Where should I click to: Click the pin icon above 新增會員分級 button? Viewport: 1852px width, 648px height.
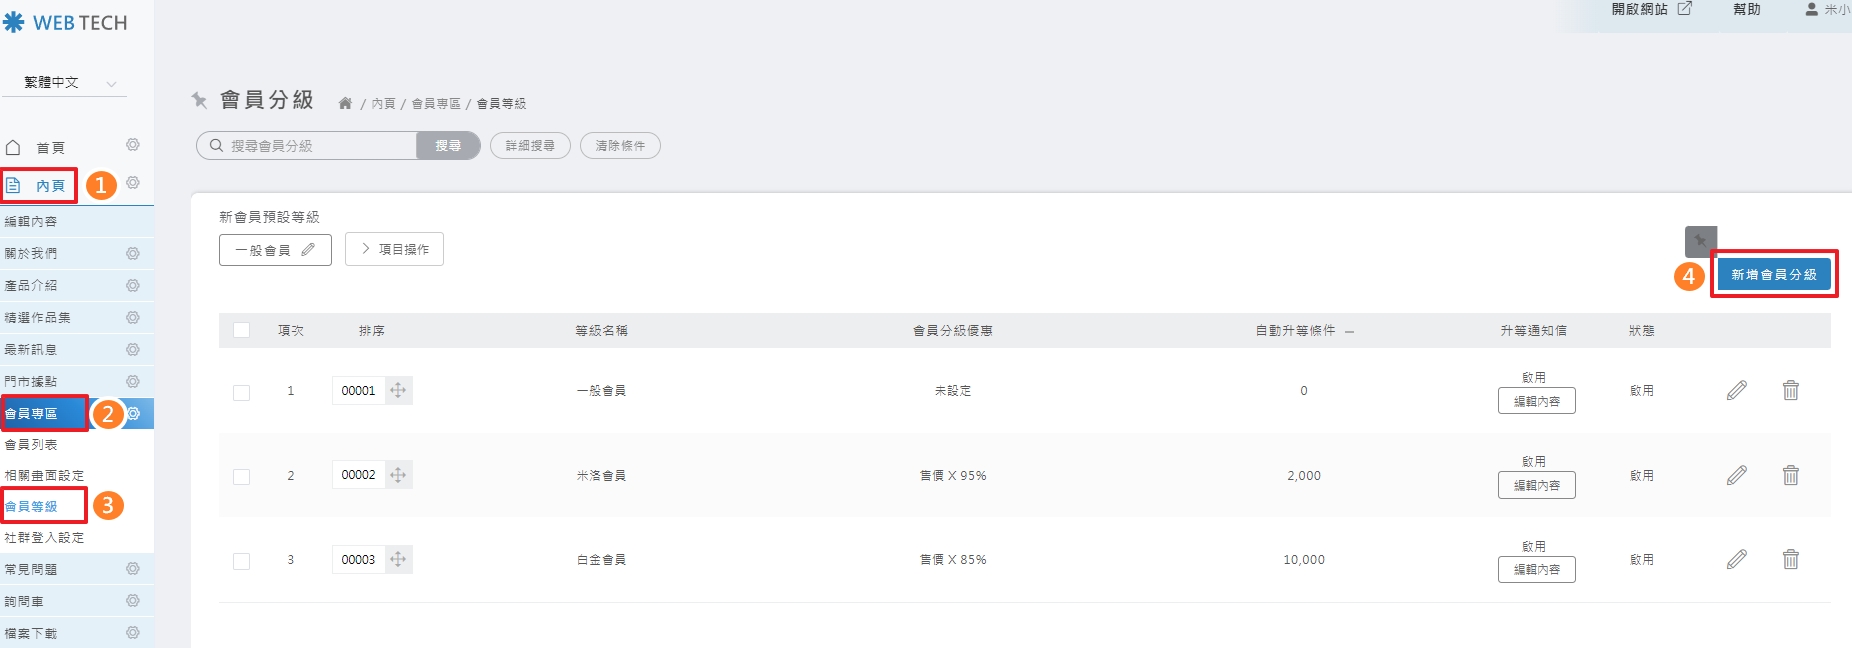click(x=1700, y=241)
